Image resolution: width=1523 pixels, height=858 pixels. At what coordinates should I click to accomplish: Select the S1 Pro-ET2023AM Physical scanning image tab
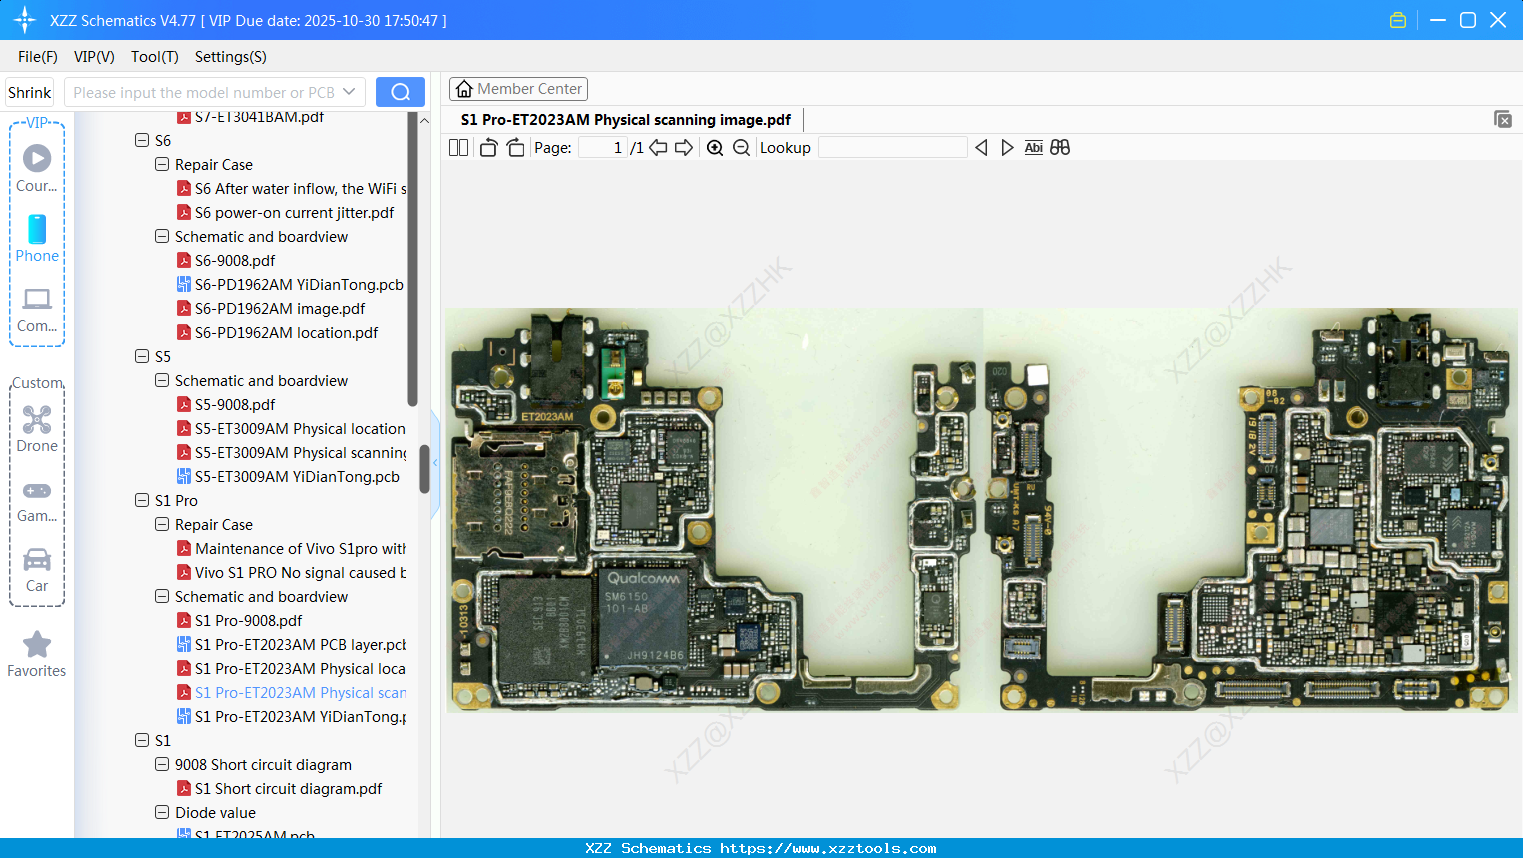tap(625, 120)
